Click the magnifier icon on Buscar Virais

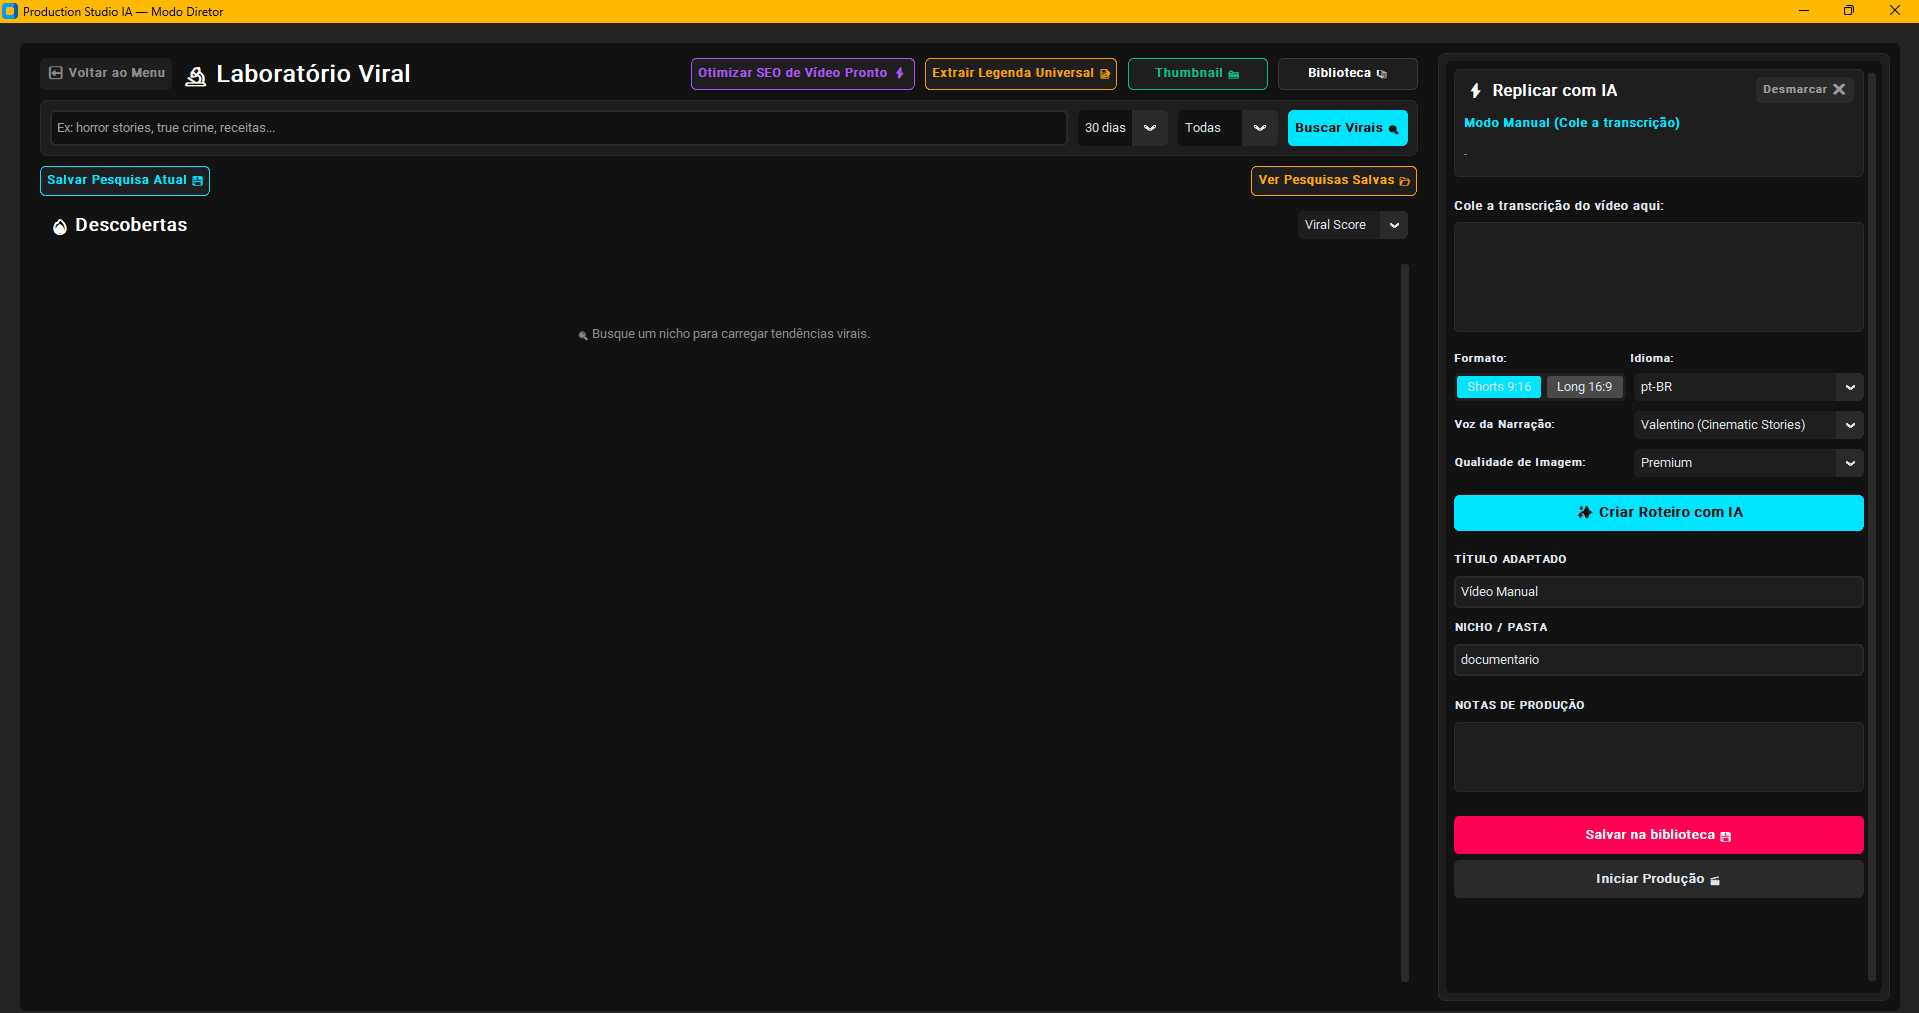(1393, 129)
